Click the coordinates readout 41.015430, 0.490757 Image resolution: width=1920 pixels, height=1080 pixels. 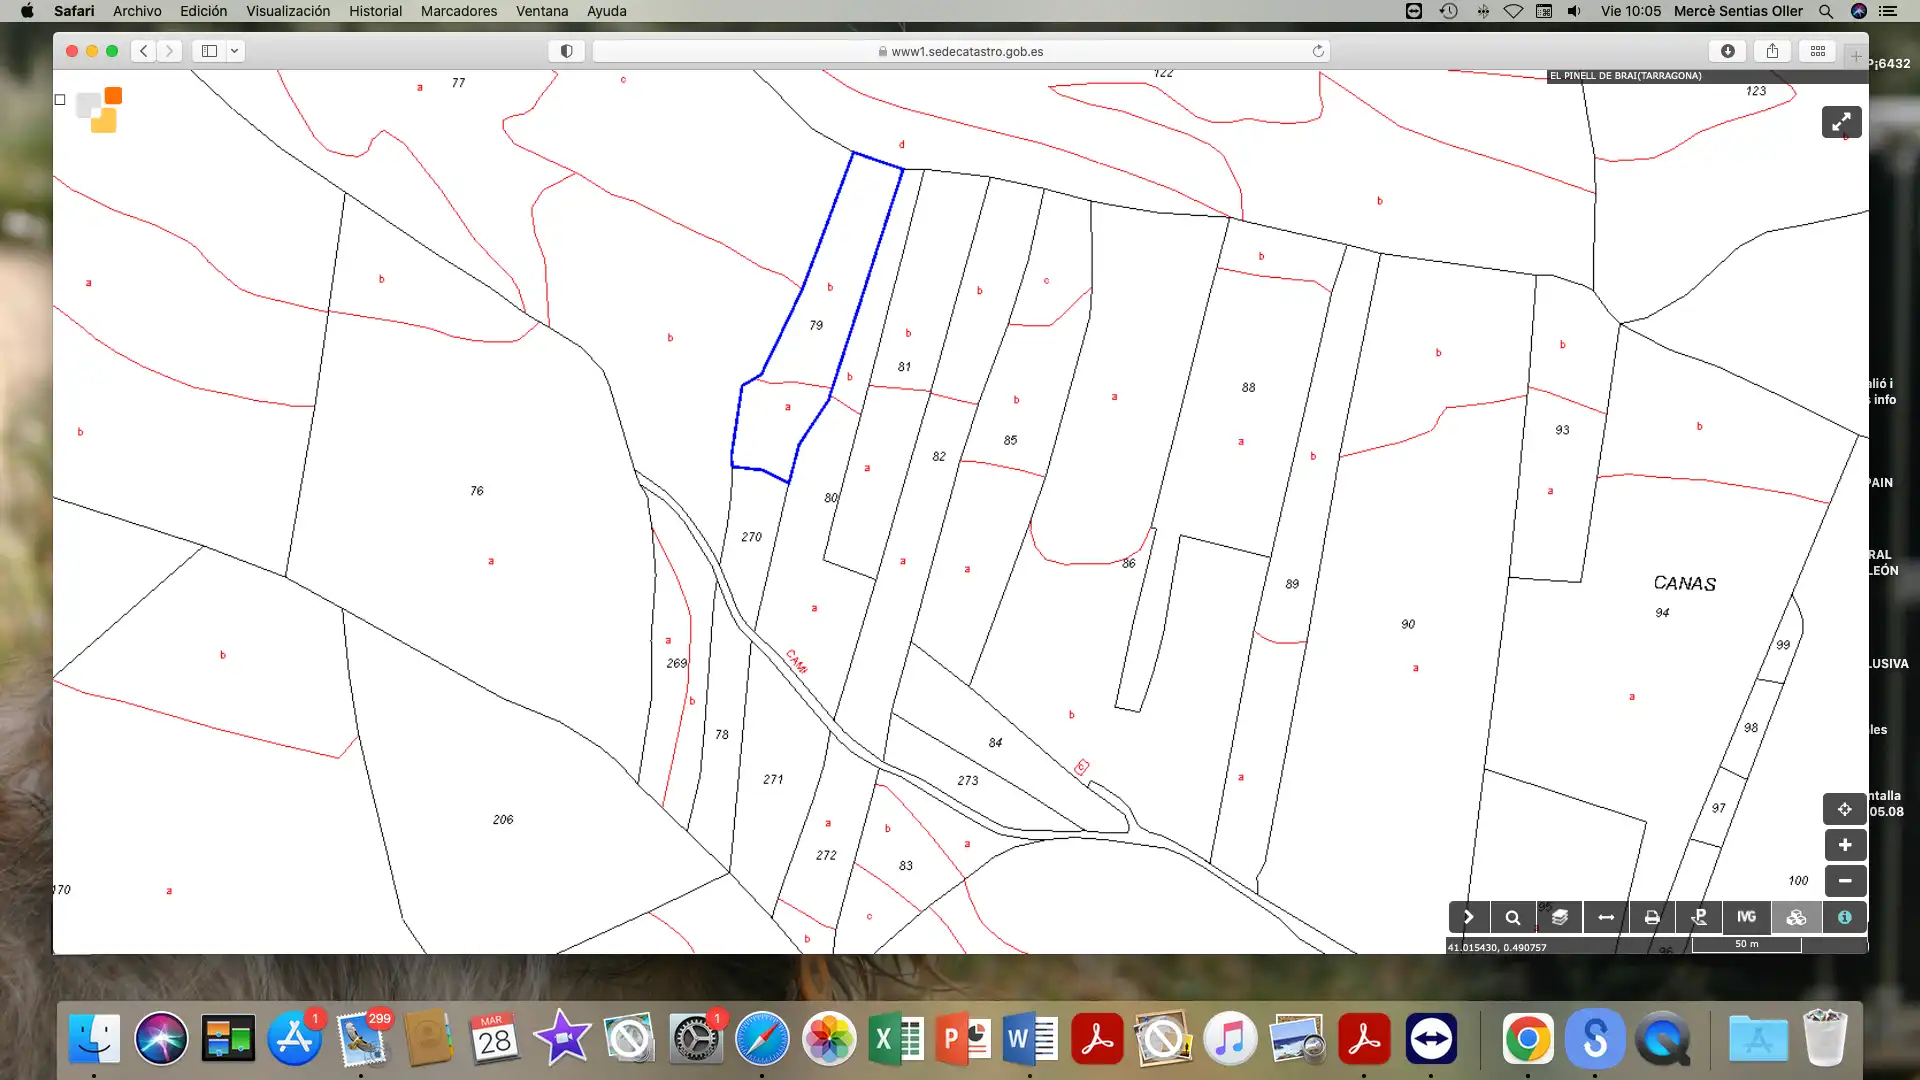pos(1497,947)
